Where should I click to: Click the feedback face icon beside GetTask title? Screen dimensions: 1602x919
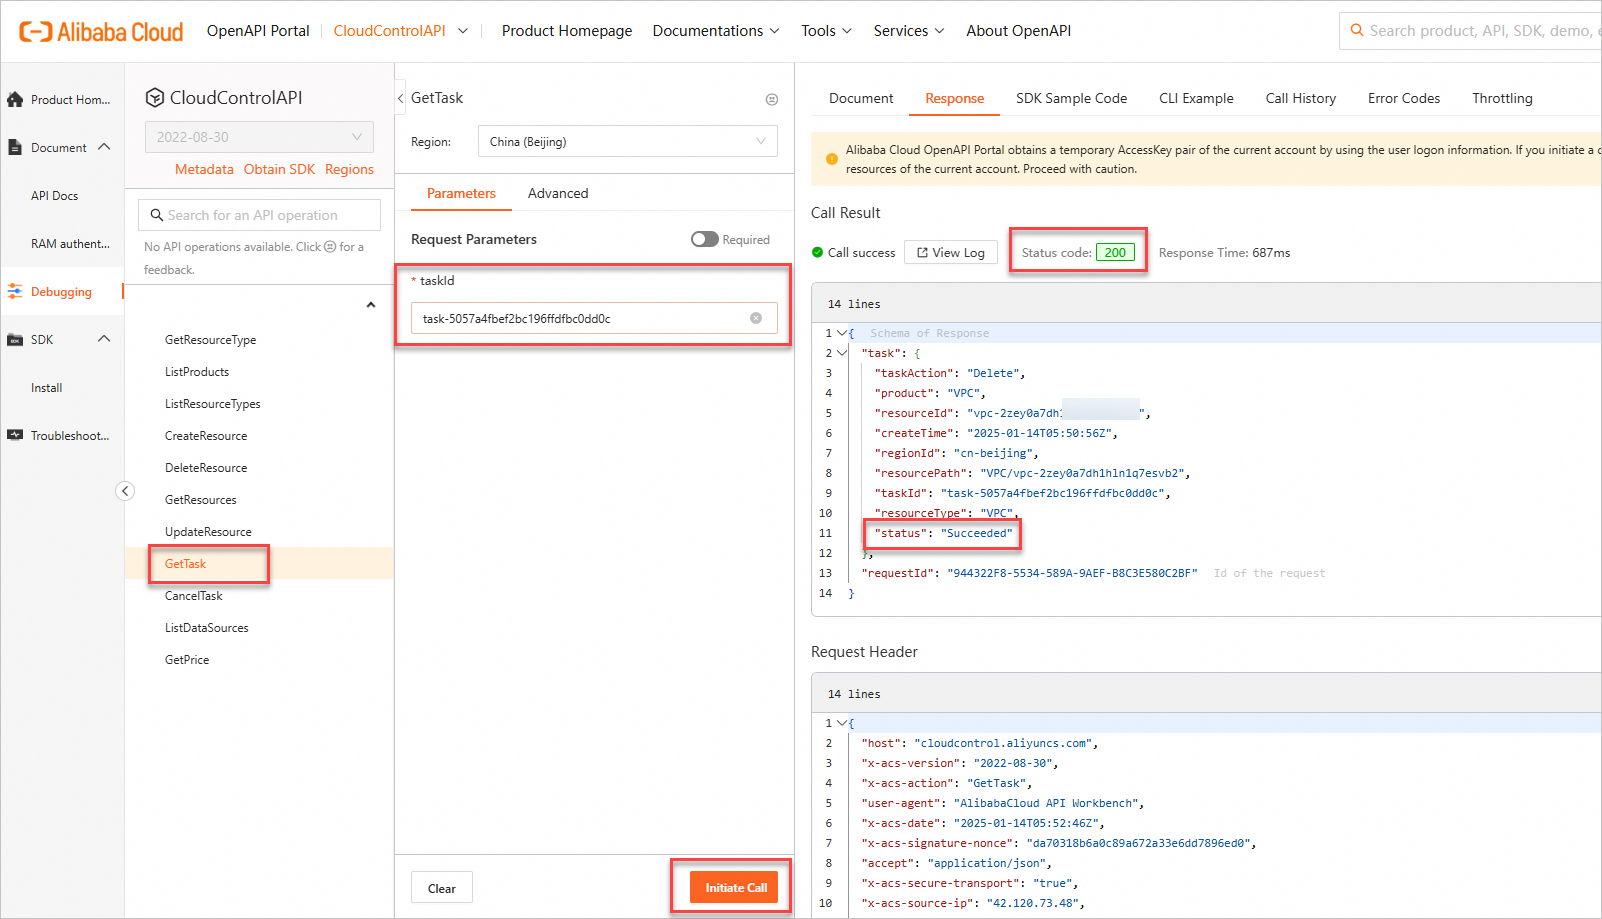point(771,99)
